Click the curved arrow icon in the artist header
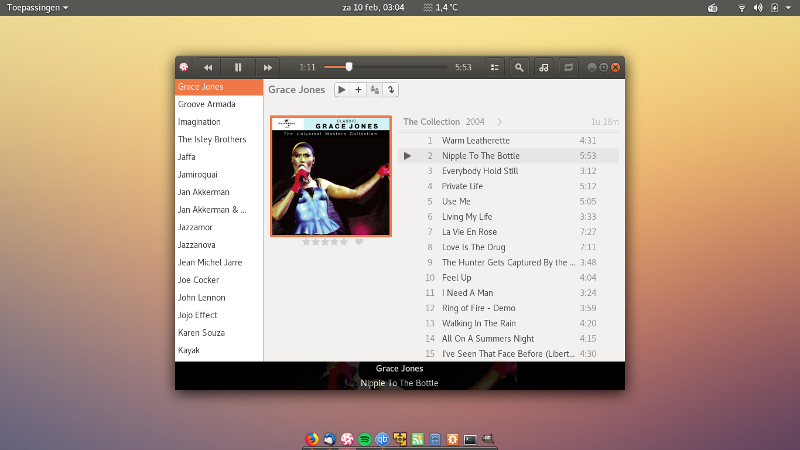 coord(391,90)
